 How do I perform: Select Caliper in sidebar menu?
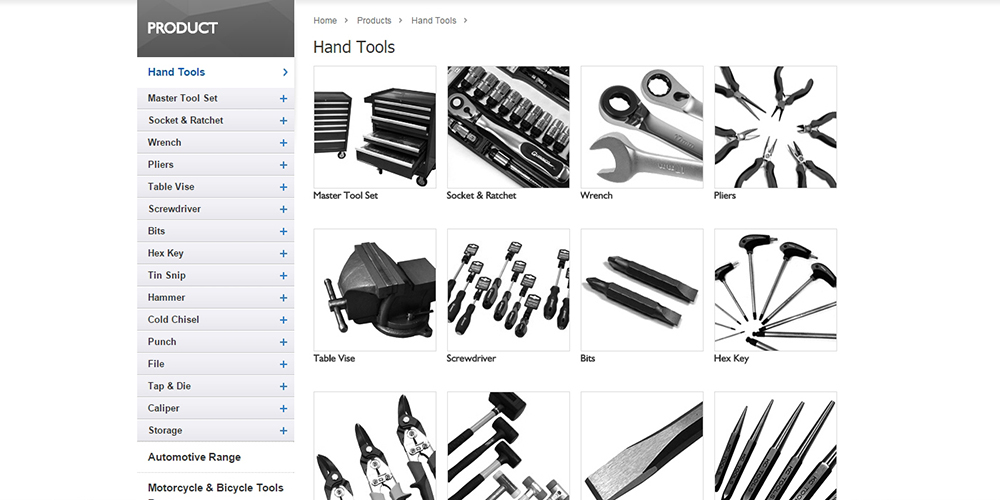coord(163,408)
